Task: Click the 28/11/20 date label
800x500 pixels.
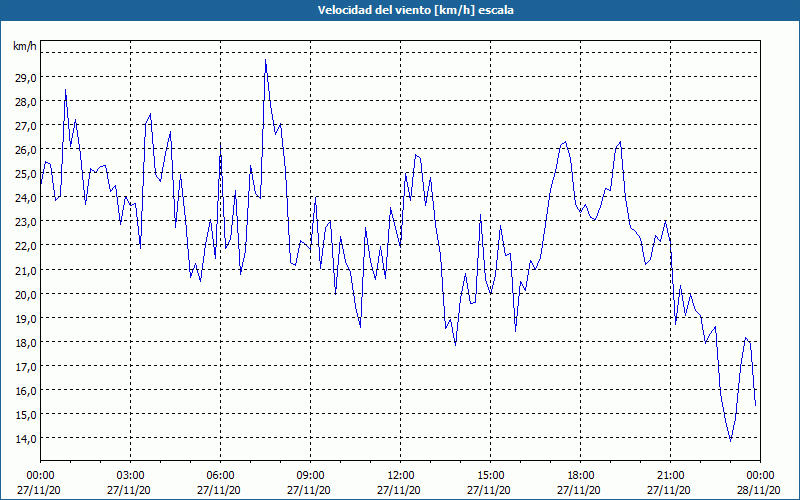Action: click(759, 490)
